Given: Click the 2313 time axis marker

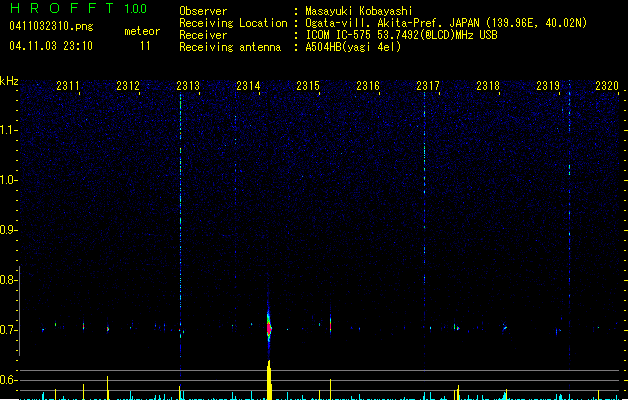Looking at the screenshot, I should point(188,86).
